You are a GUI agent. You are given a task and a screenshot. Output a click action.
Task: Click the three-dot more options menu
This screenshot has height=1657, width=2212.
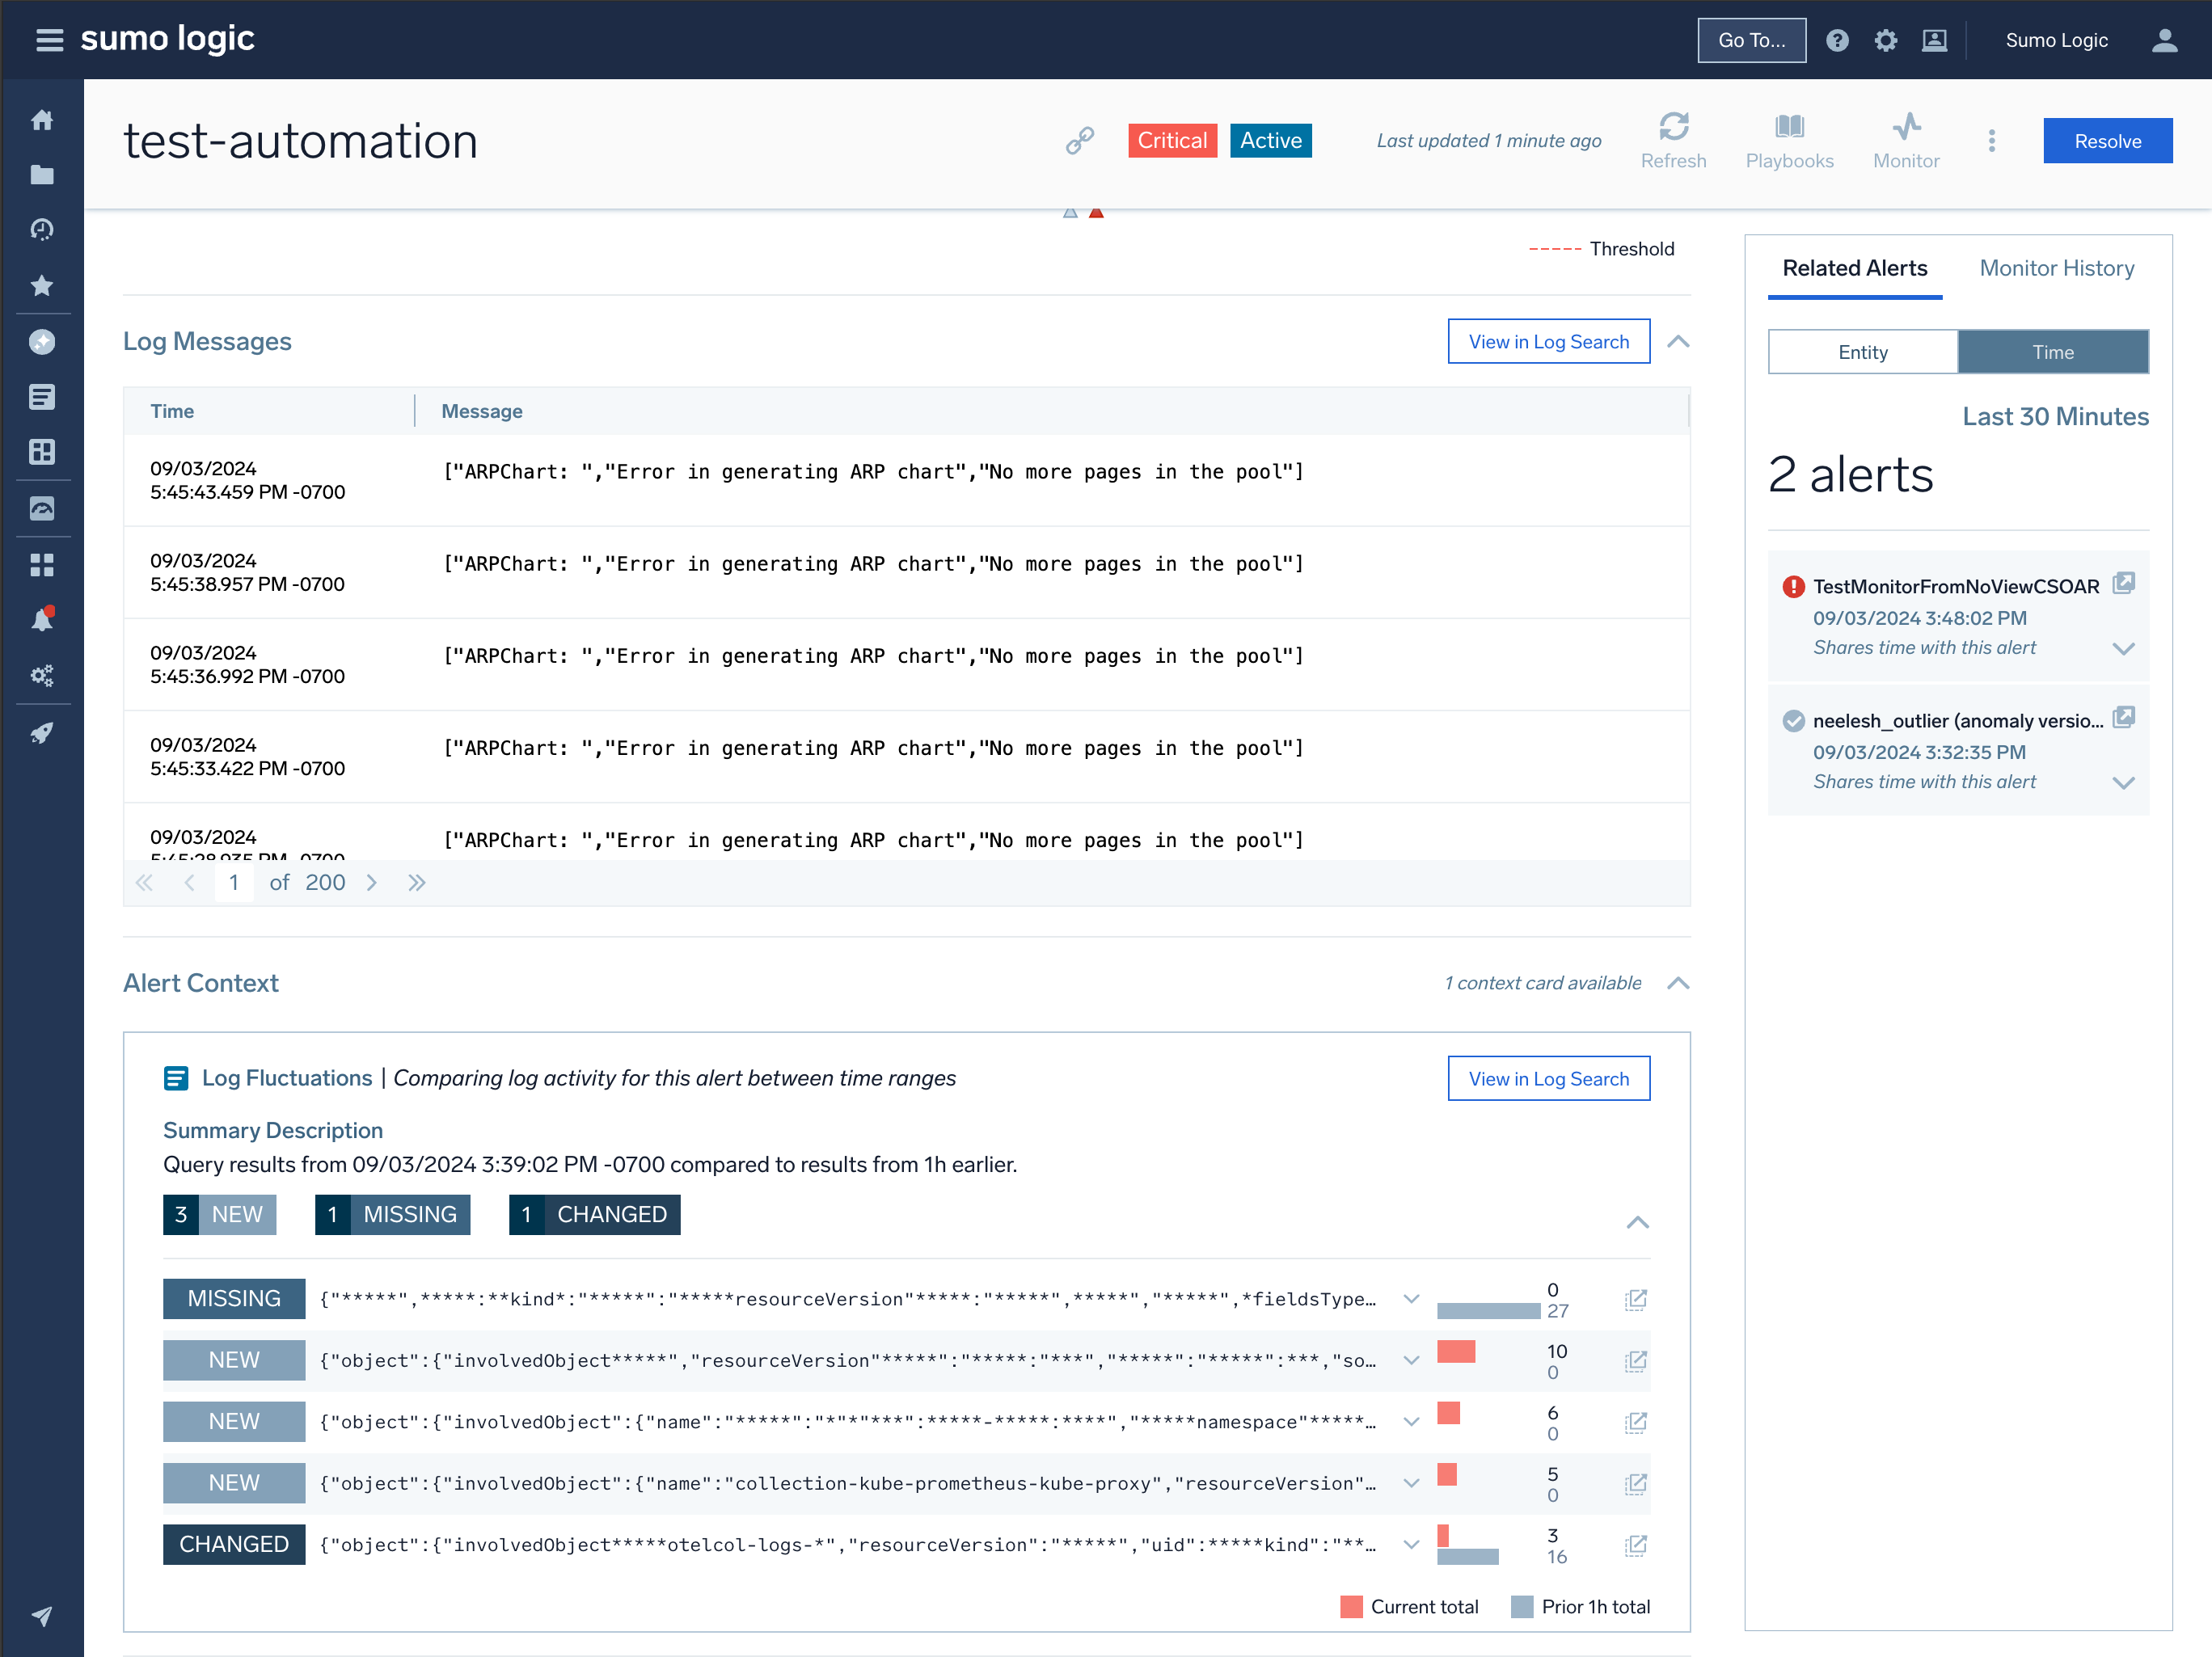(1991, 141)
